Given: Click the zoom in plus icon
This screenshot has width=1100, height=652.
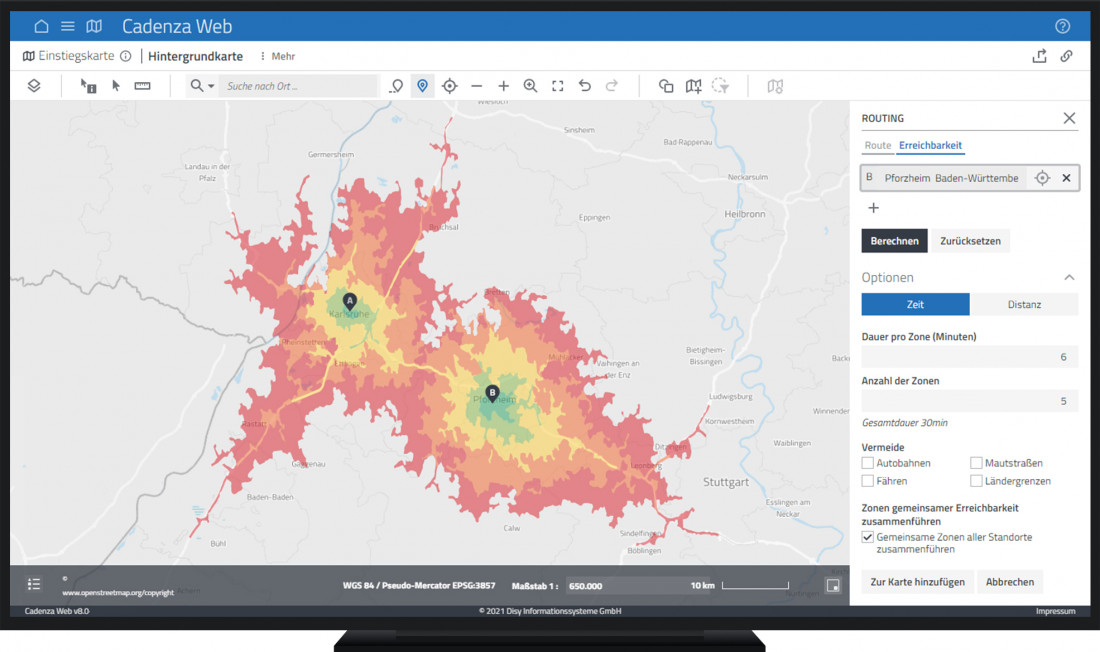Looking at the screenshot, I should click(503, 86).
